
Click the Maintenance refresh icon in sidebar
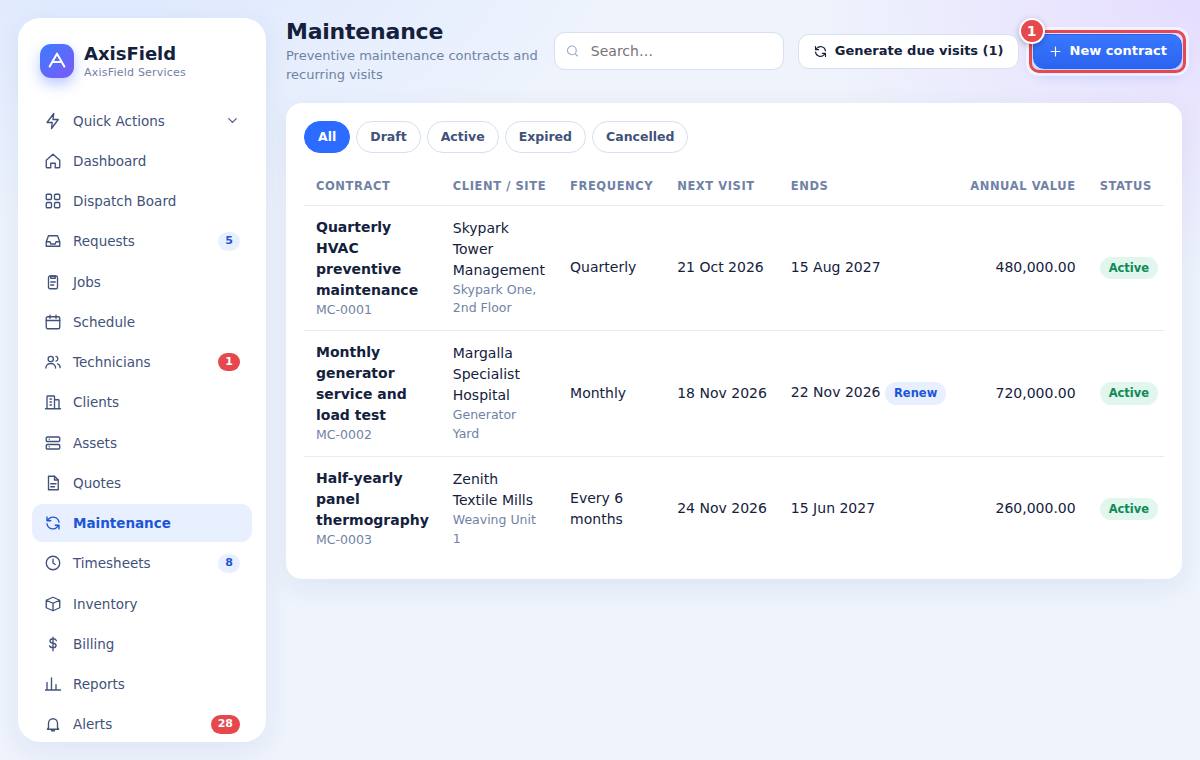pyautogui.click(x=53, y=523)
